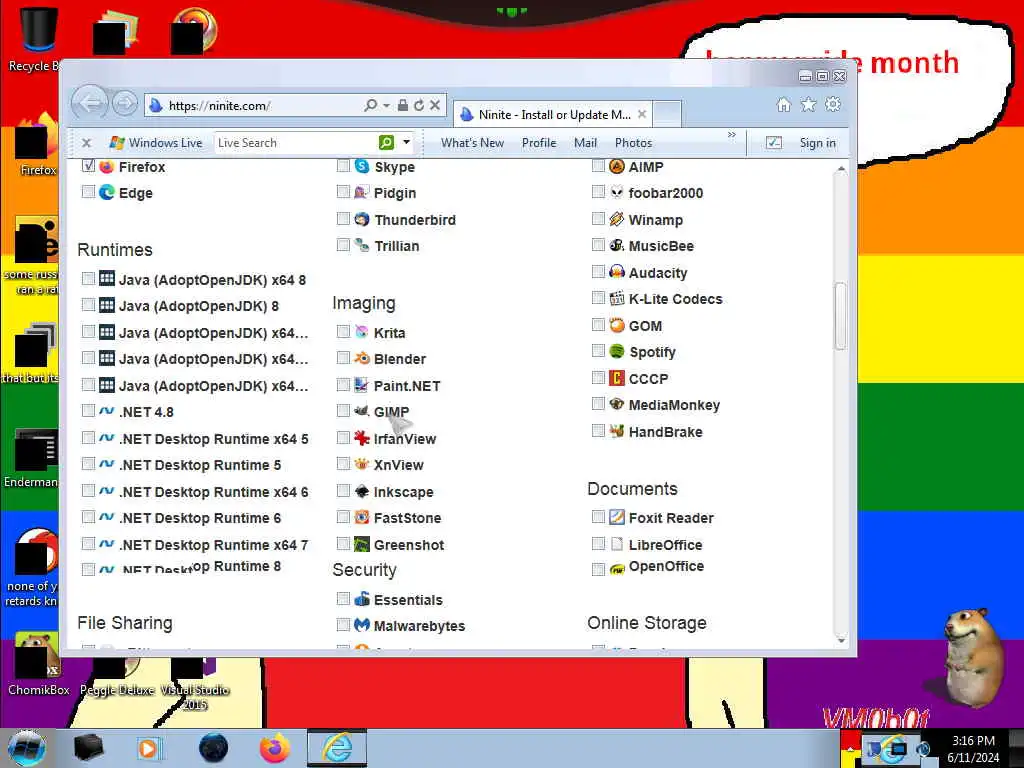Image resolution: width=1024 pixels, height=768 pixels.
Task: Open Firefox from the taskbar
Action: (x=275, y=748)
